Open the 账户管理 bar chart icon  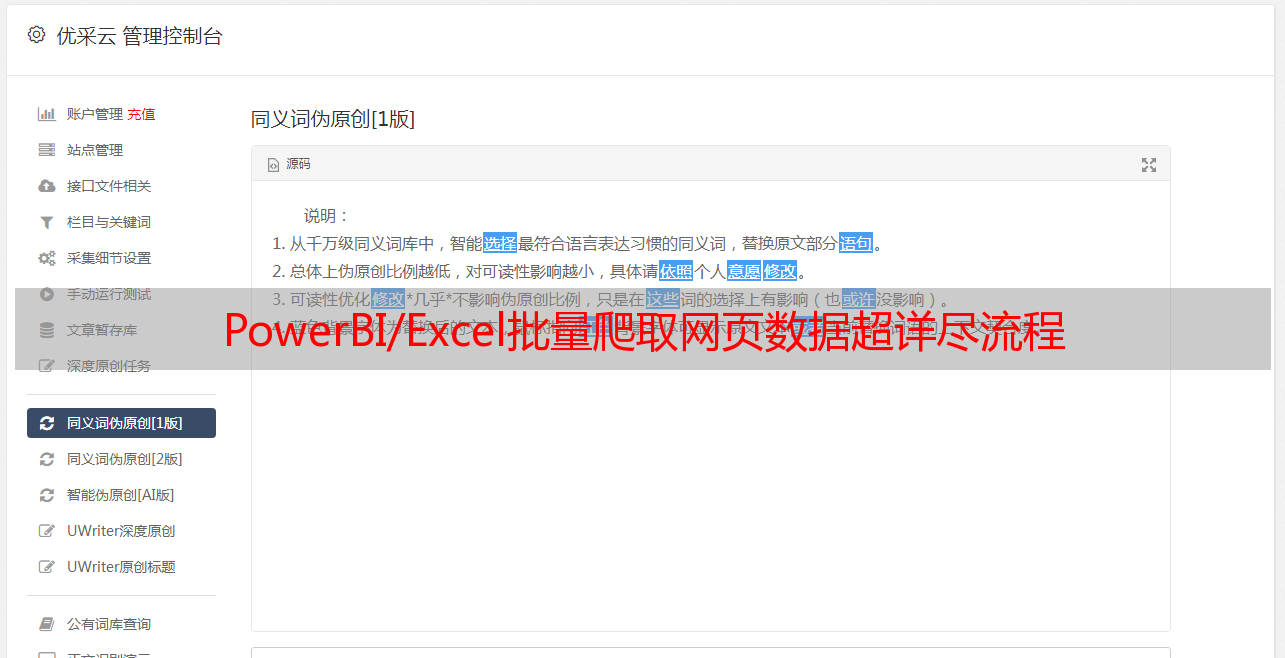46,114
